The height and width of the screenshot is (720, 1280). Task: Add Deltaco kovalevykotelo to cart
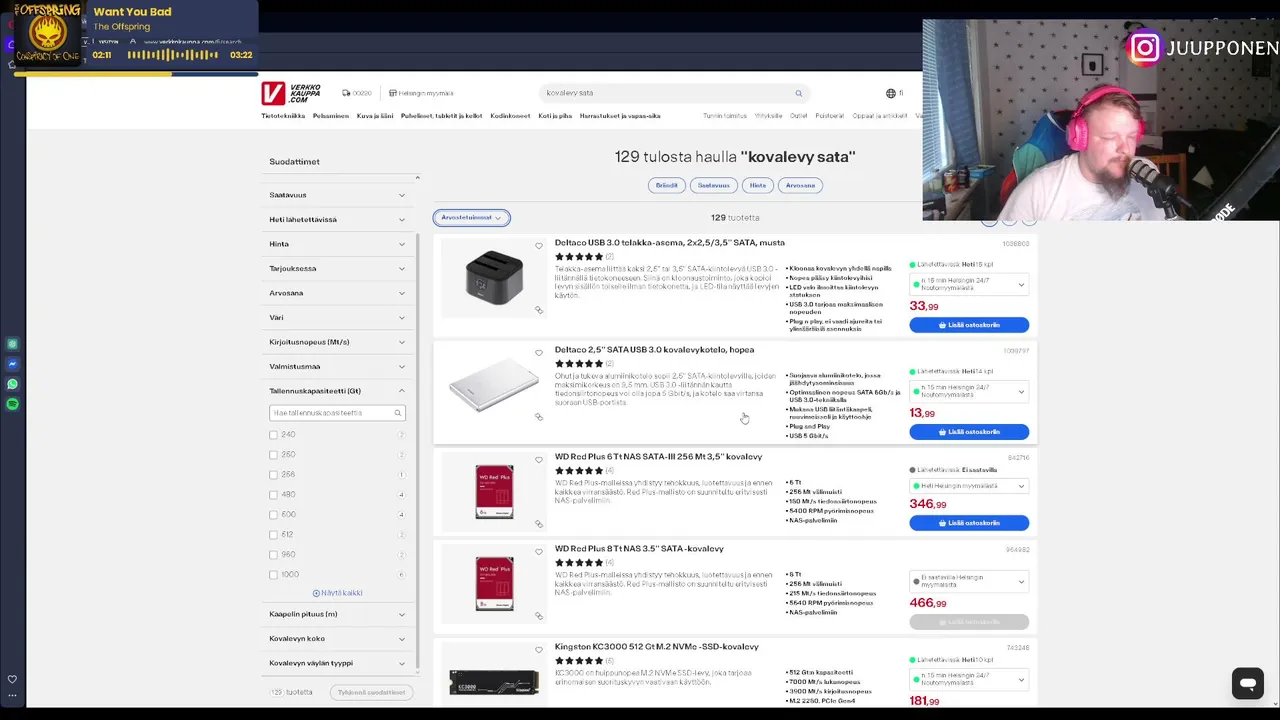tap(969, 432)
